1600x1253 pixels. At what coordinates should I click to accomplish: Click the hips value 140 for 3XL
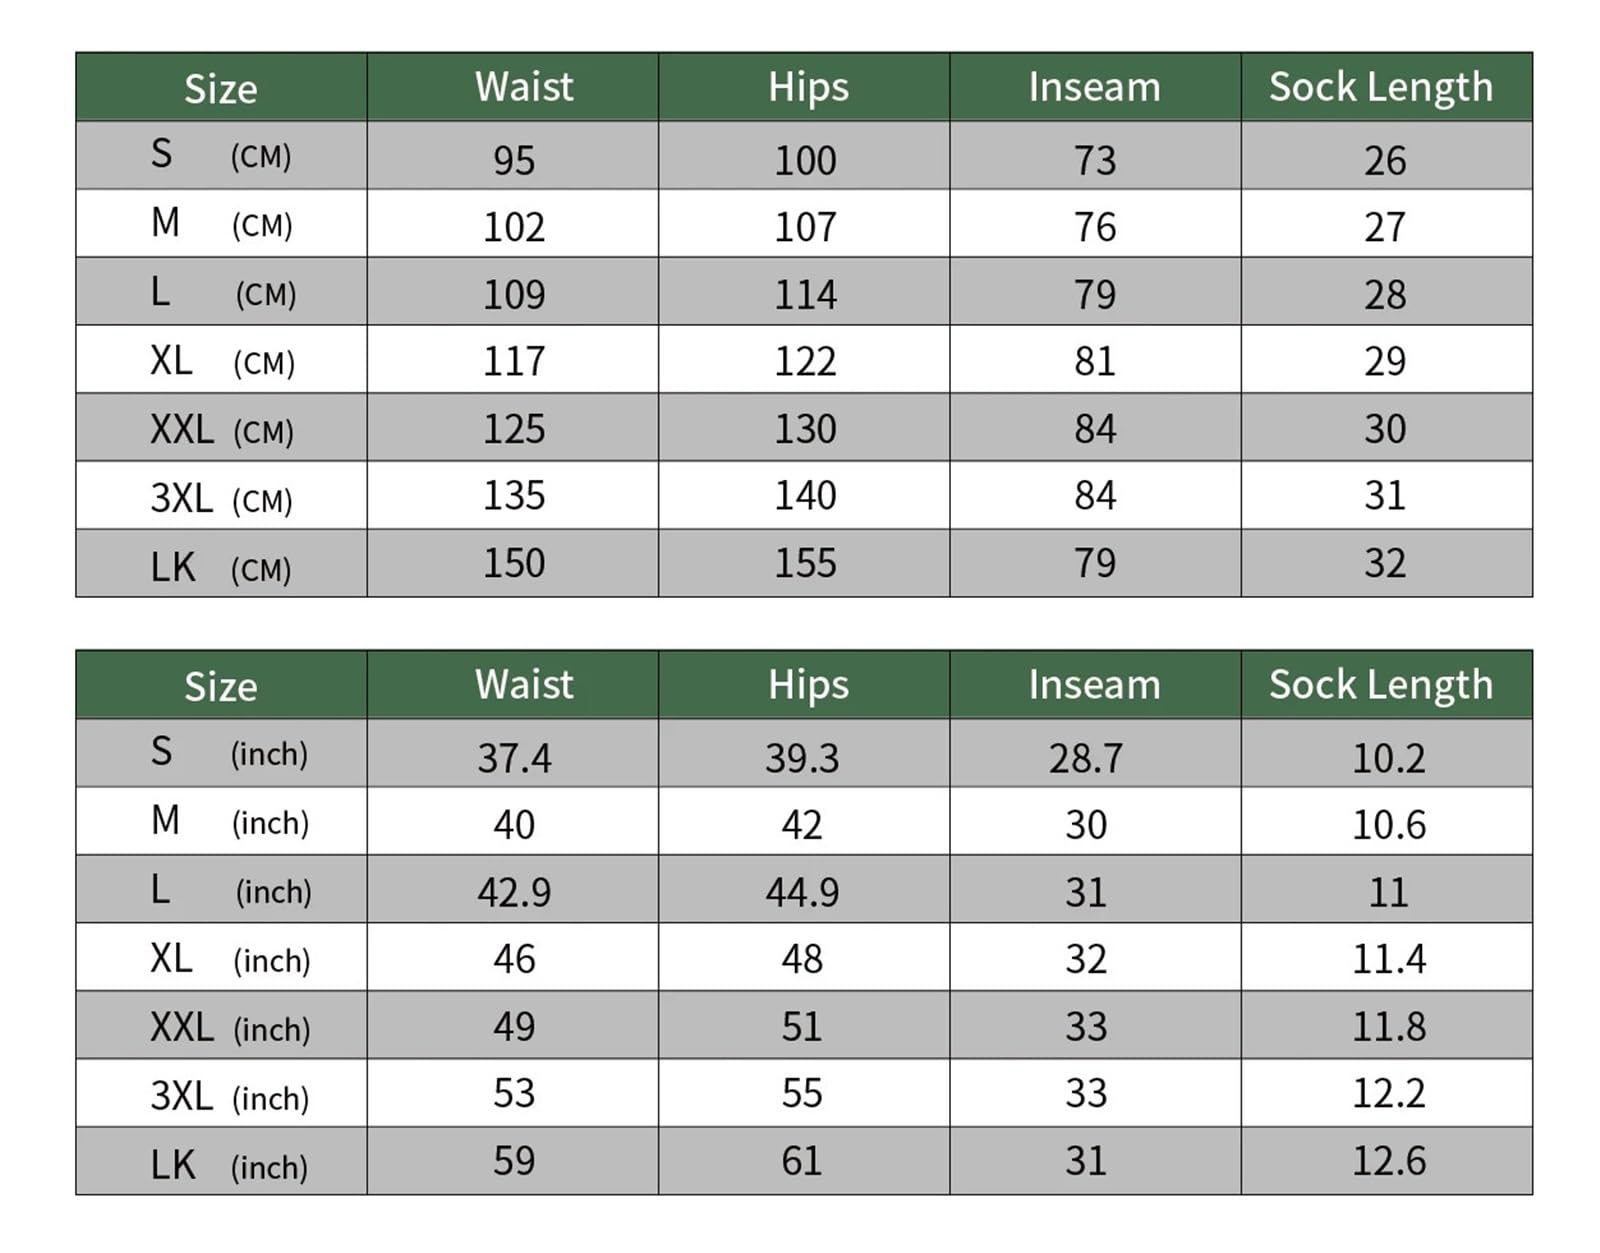[805, 495]
